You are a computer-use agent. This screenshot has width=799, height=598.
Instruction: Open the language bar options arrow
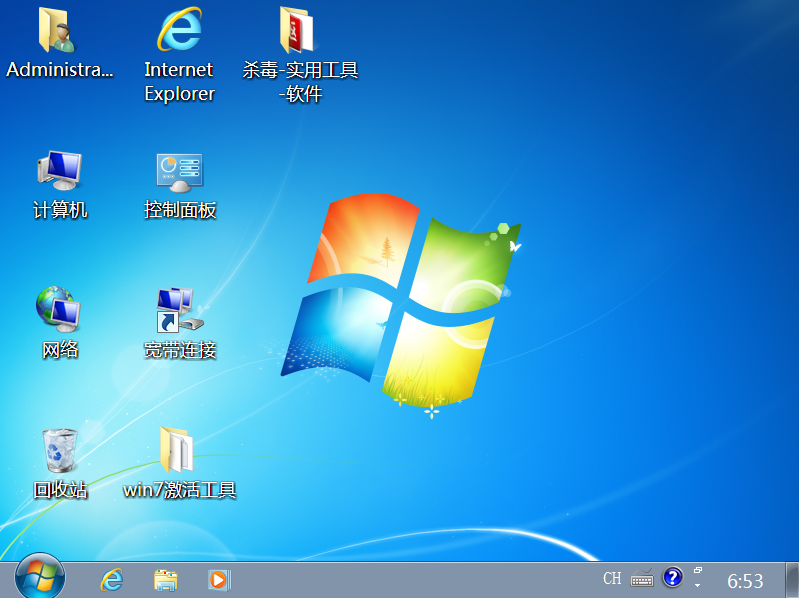[697, 586]
